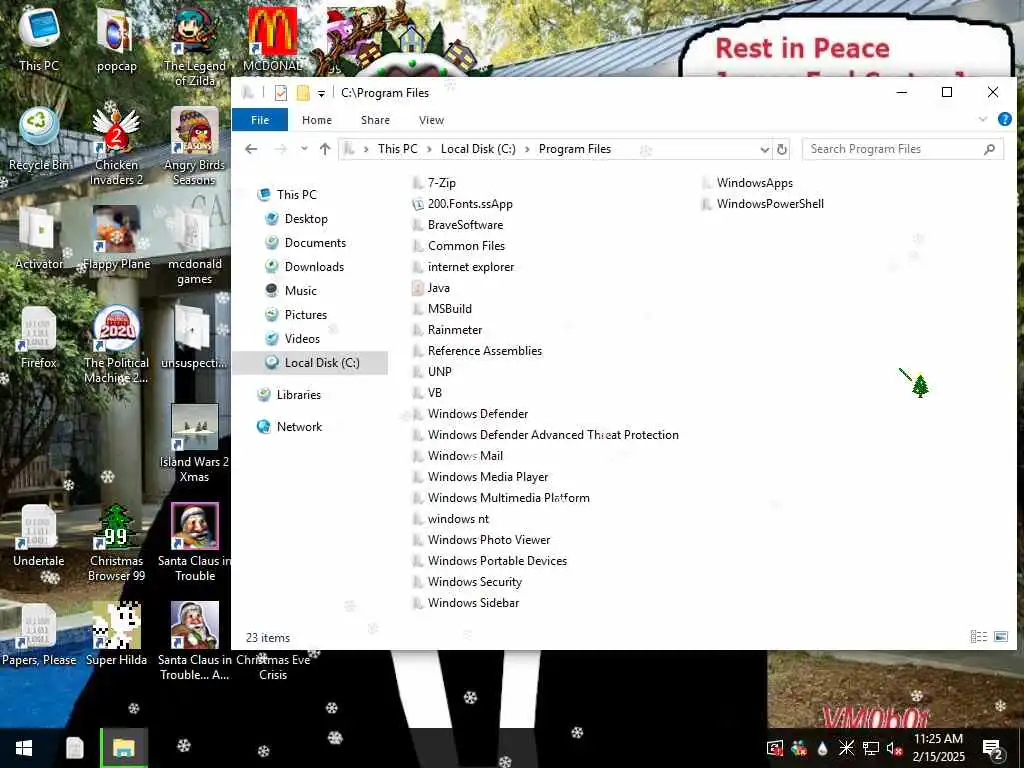Go up one folder level arrow
This screenshot has height=768, width=1024.
(x=325, y=149)
